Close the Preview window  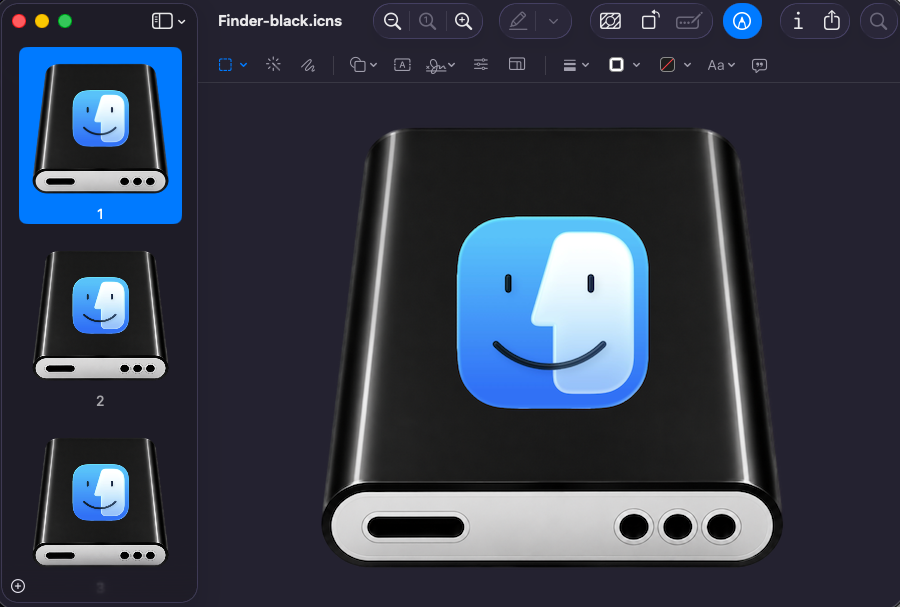(19, 21)
